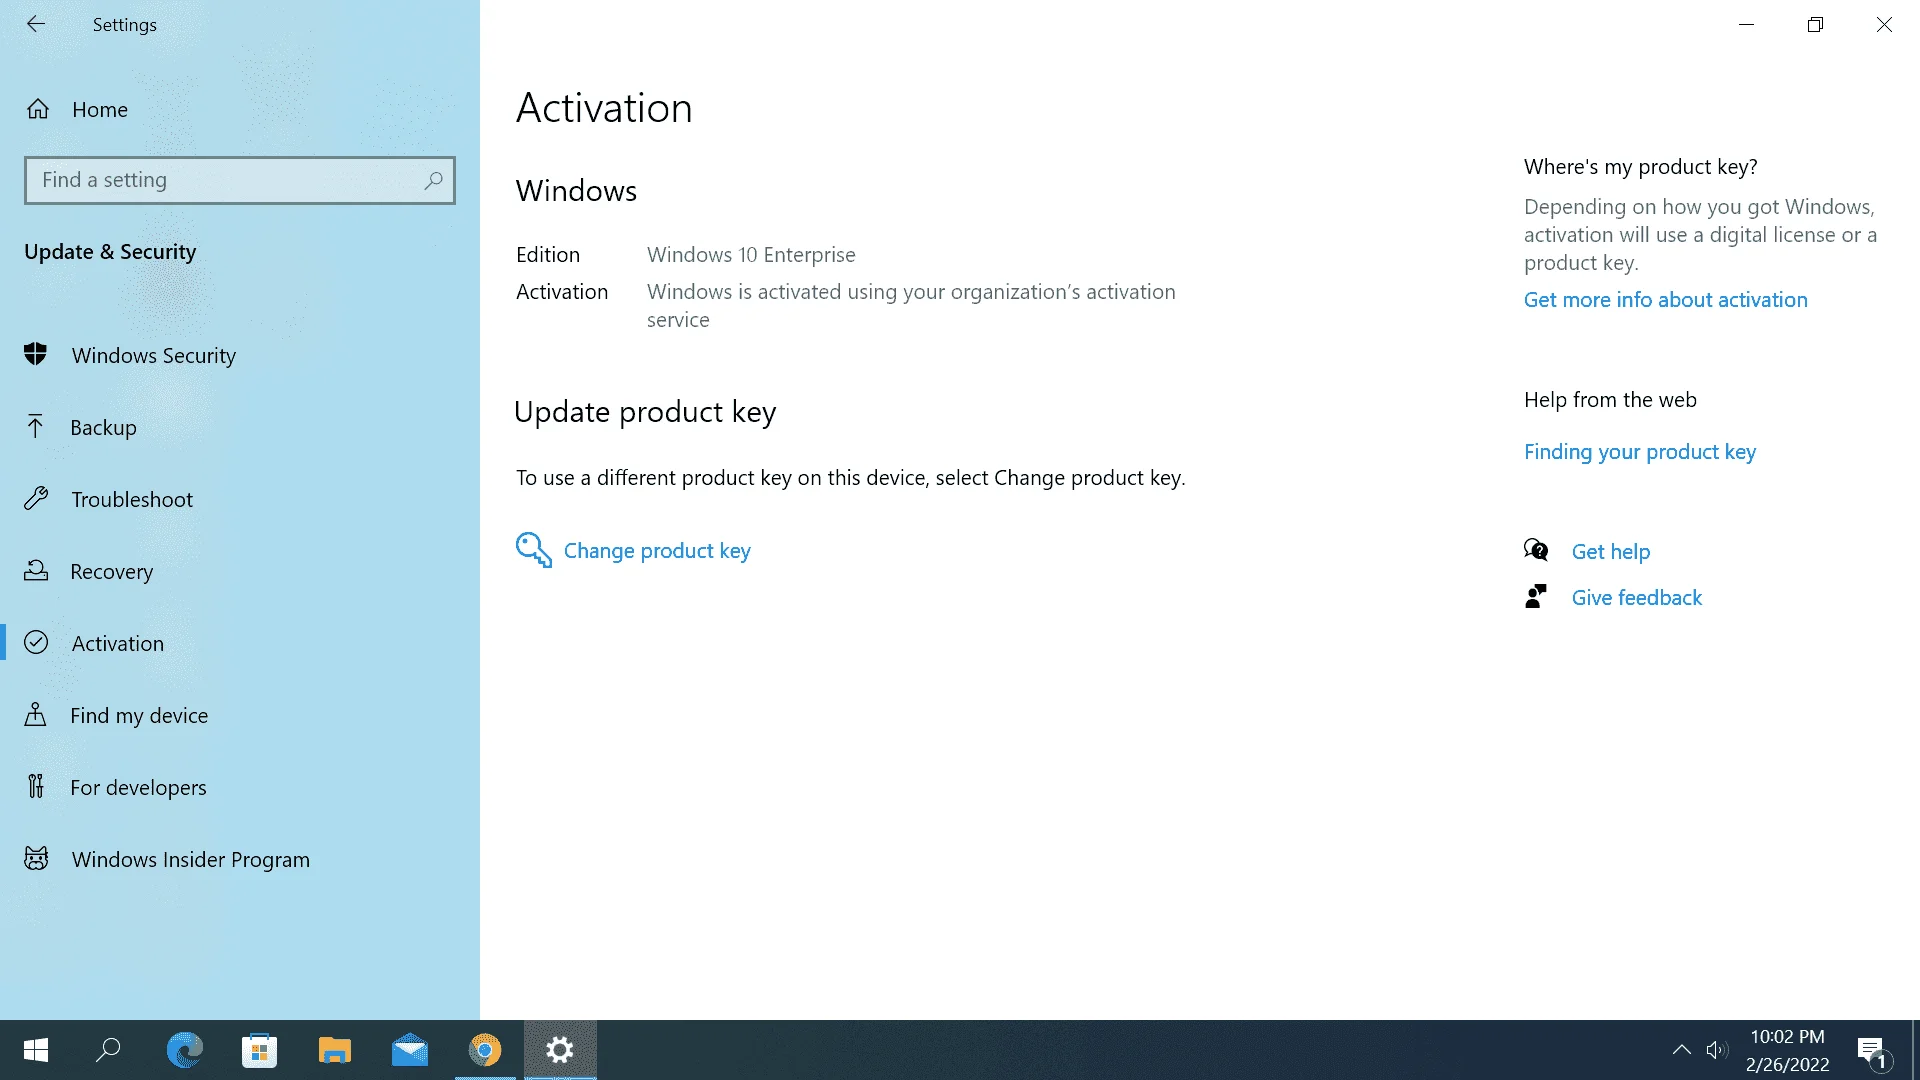This screenshot has width=1920, height=1080.
Task: Click the Backup upward arrow icon
Action: point(35,427)
